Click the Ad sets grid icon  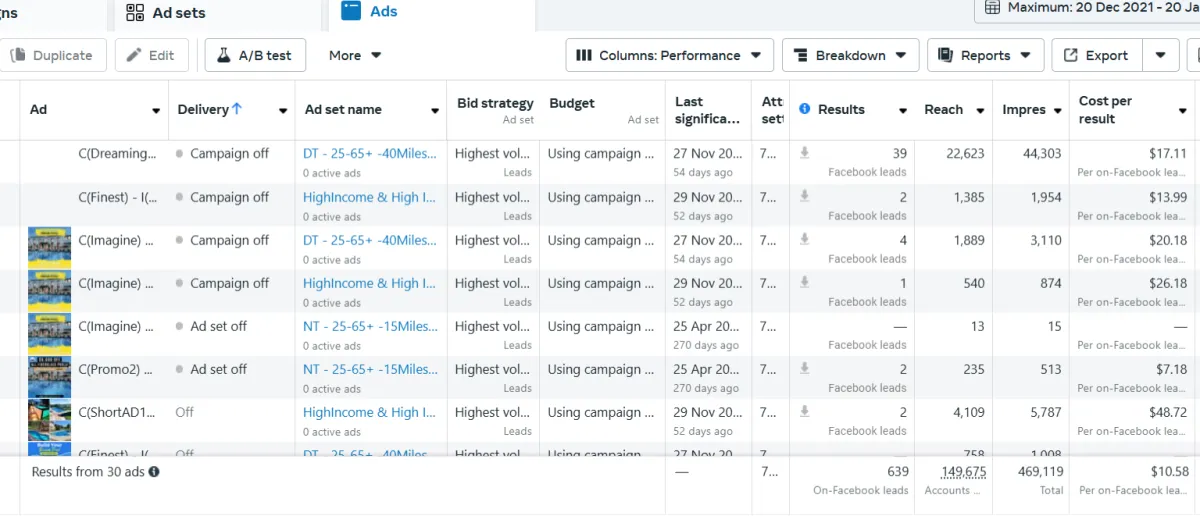pyautogui.click(x=135, y=13)
